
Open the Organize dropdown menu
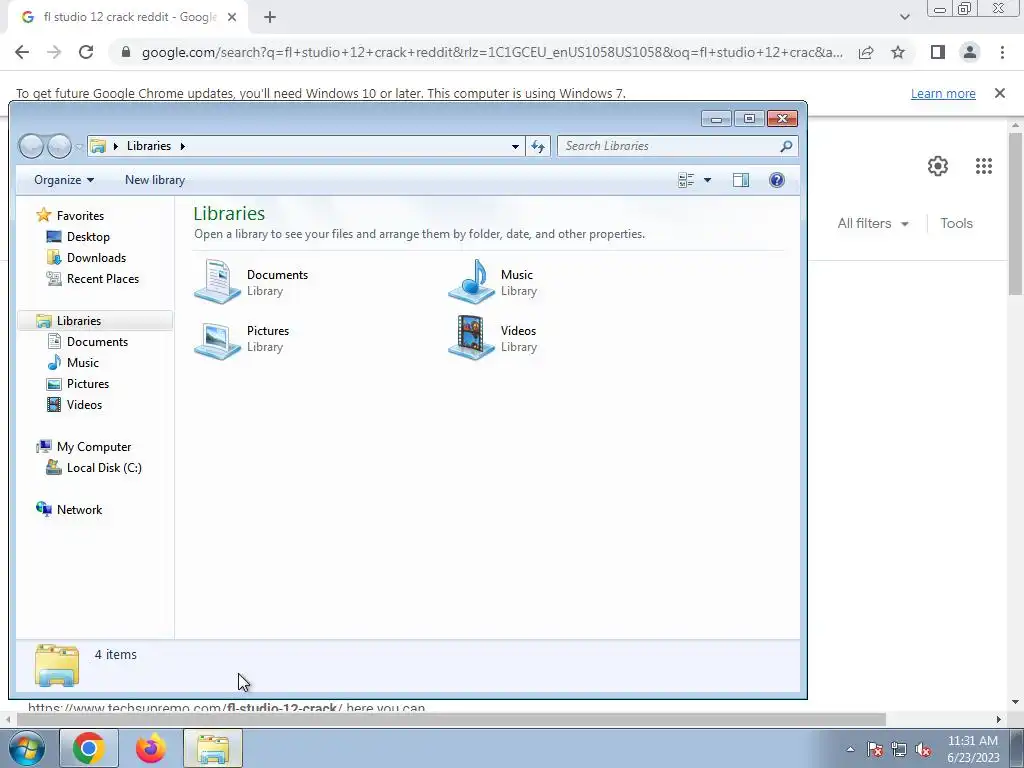63,180
